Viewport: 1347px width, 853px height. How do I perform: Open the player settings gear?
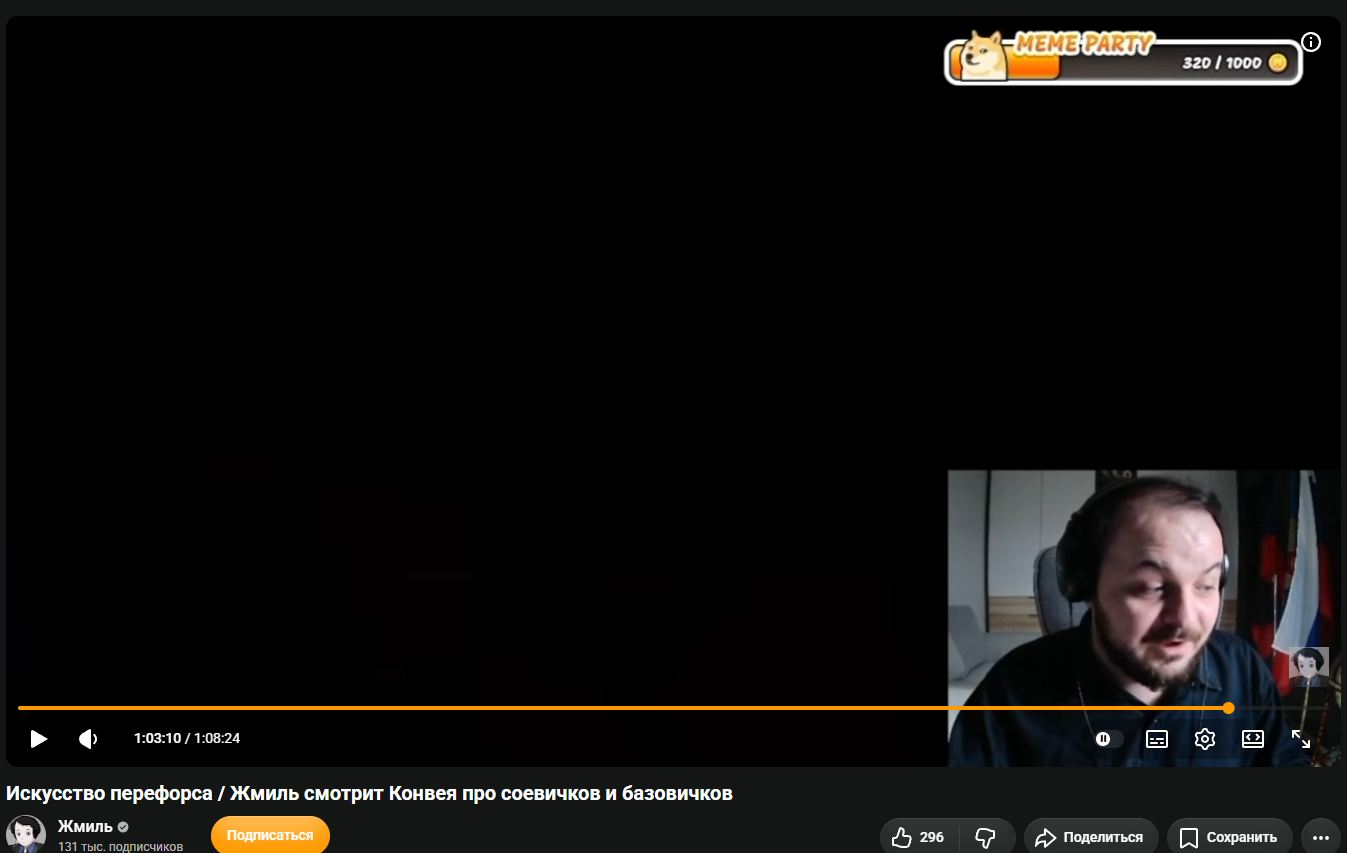(x=1205, y=739)
